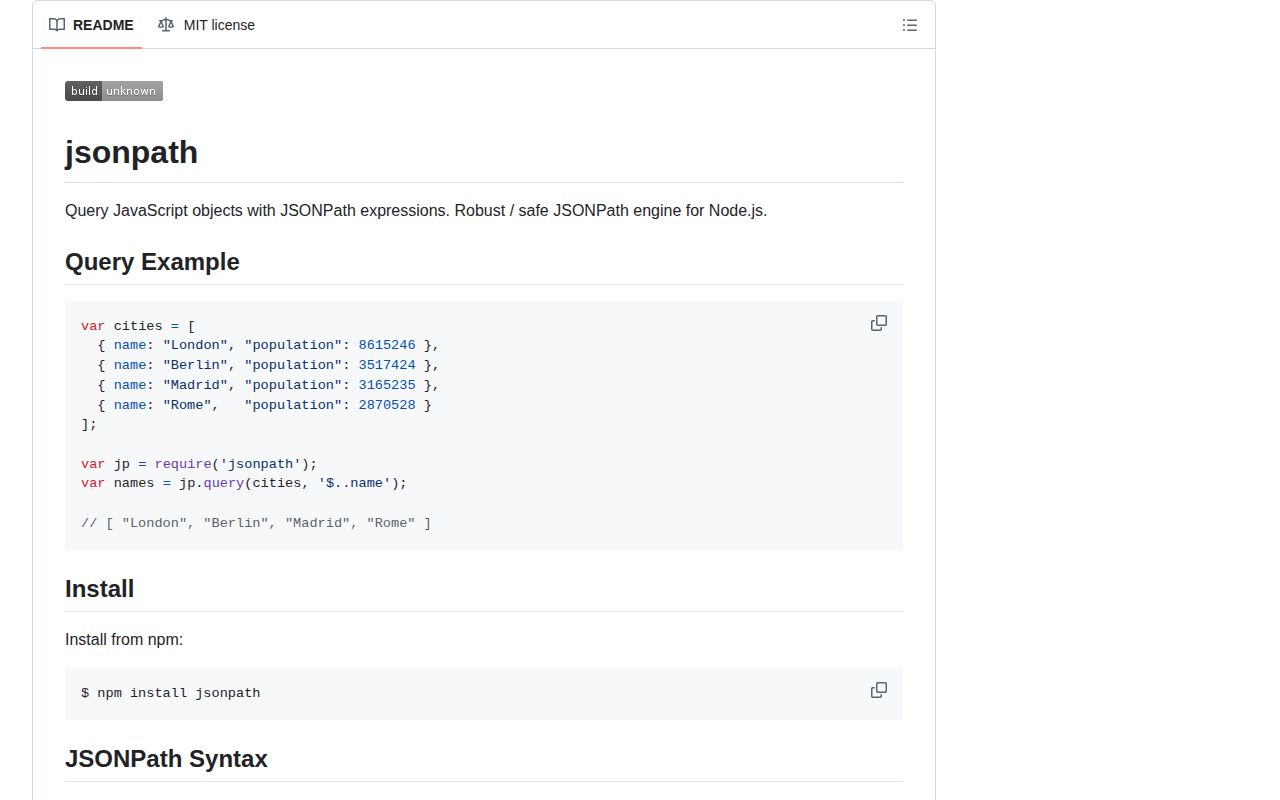Click the comment line listing city names

point(256,523)
